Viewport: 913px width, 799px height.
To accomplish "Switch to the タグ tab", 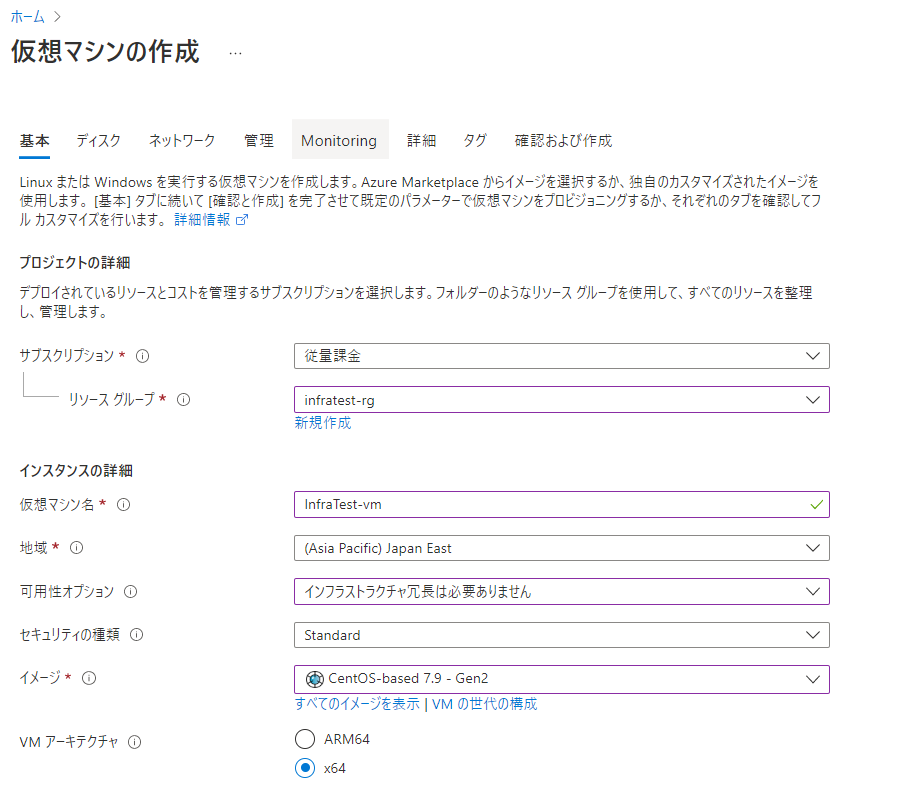I will click(x=475, y=141).
